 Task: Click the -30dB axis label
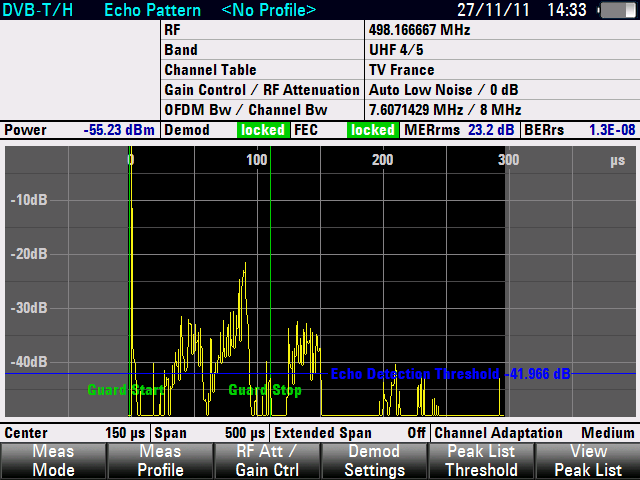29,308
